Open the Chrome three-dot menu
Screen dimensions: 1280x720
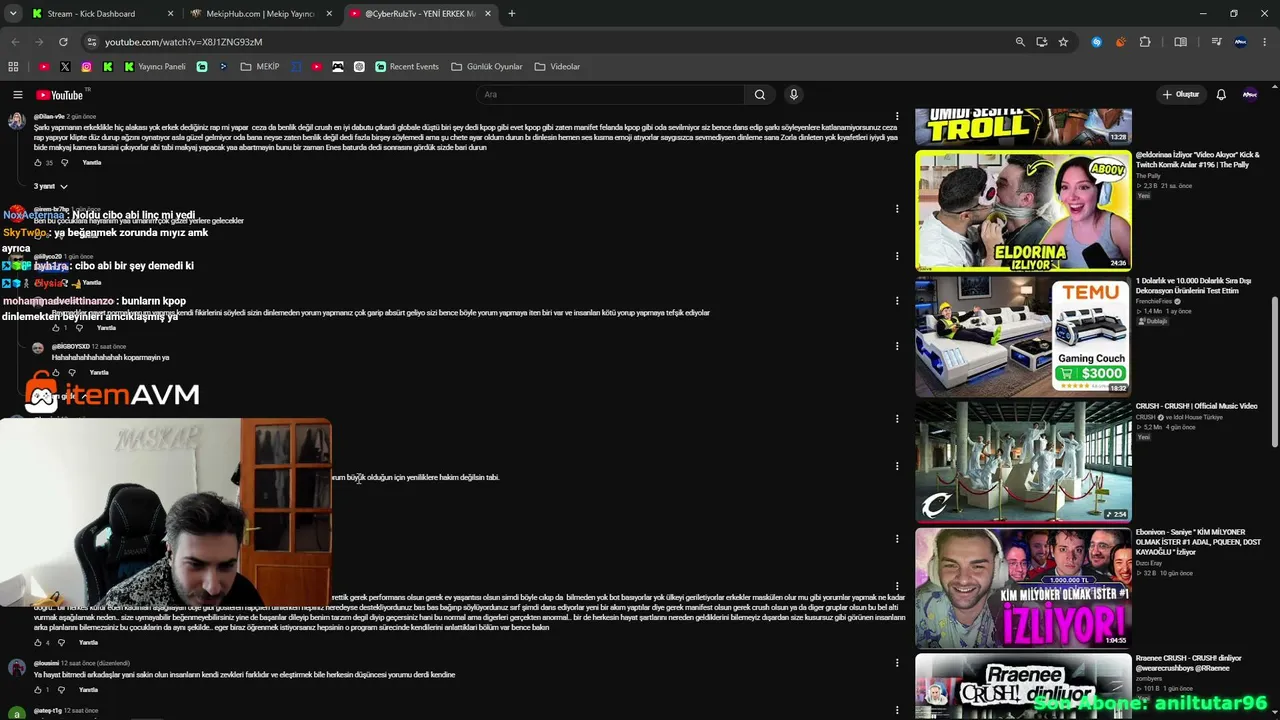pyautogui.click(x=1265, y=42)
